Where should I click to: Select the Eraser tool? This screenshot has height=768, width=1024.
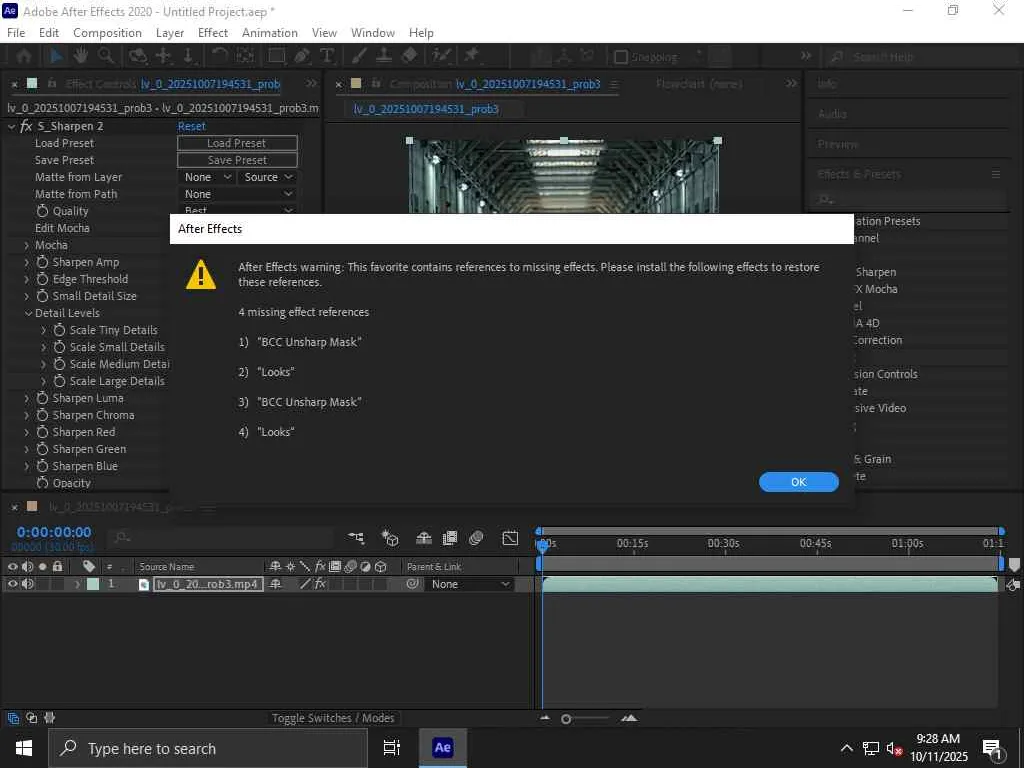coord(408,57)
